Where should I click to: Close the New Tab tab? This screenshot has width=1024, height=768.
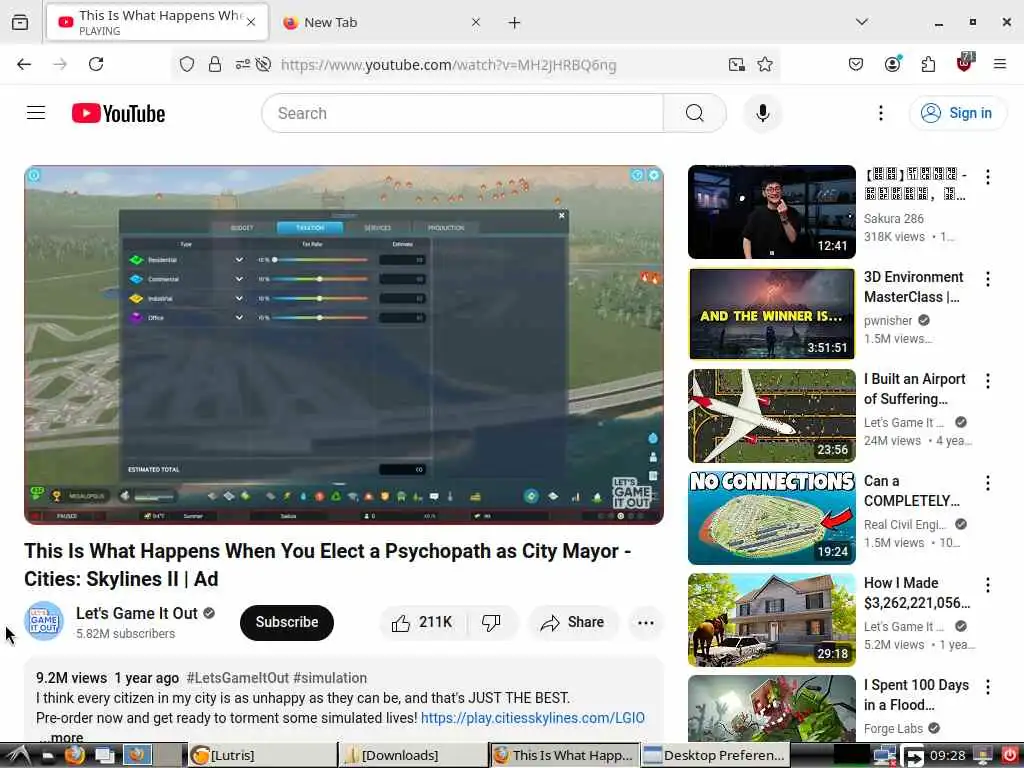point(475,22)
